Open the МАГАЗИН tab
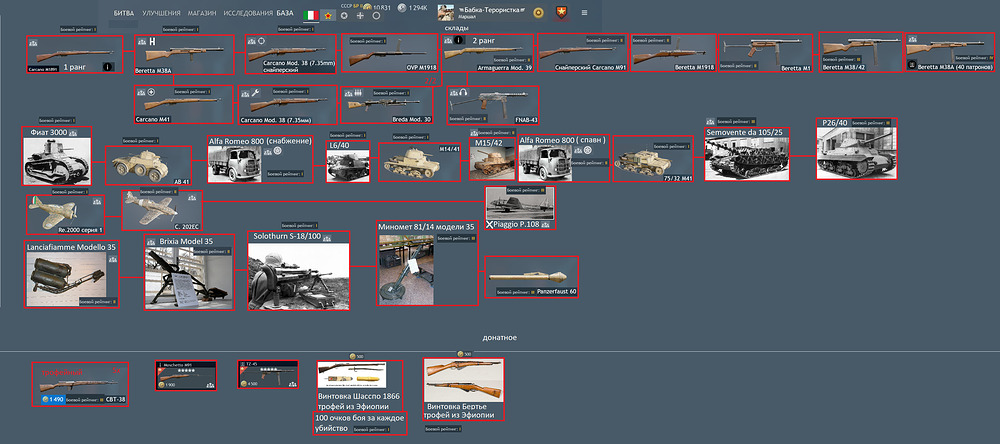Screen dimensions: 1000x444 click(x=202, y=13)
